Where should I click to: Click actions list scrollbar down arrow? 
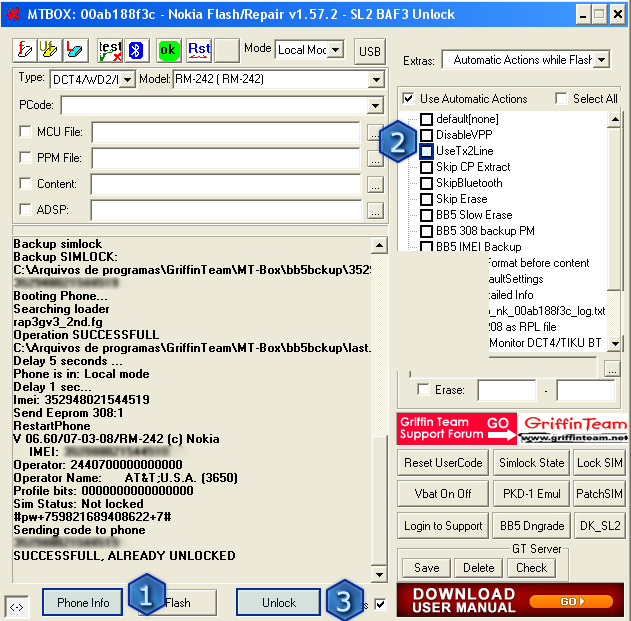click(615, 344)
